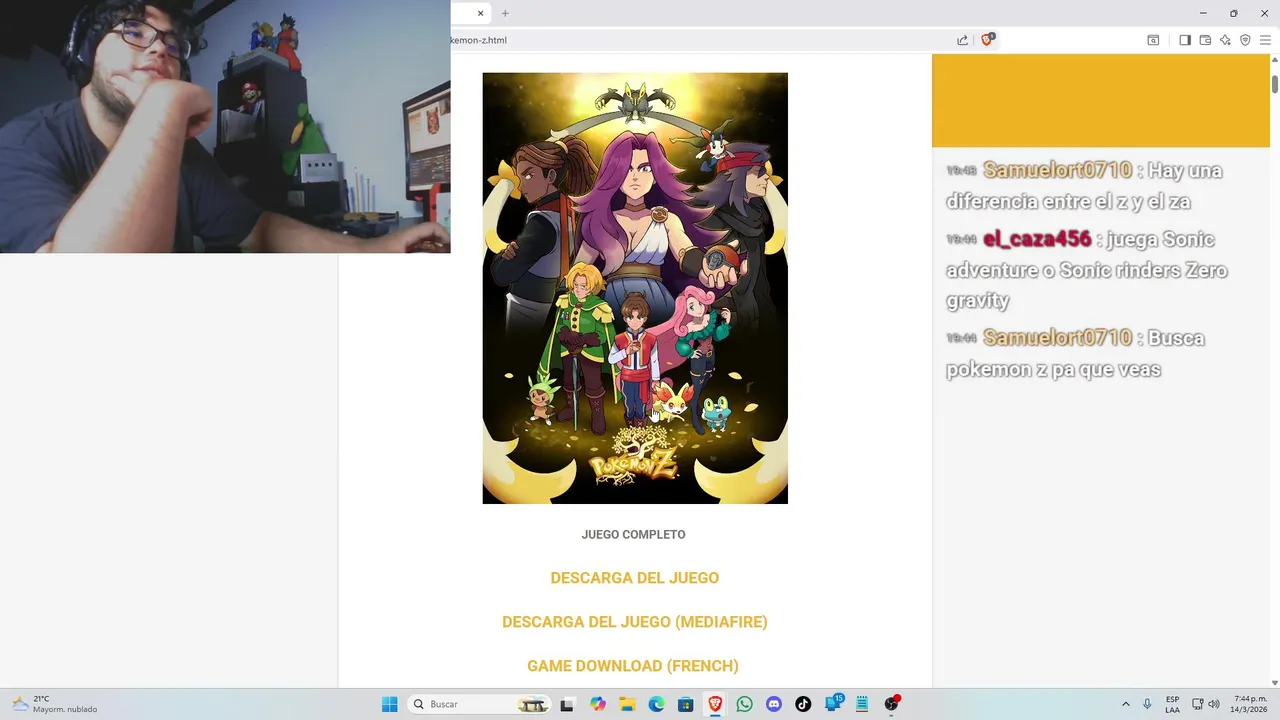Screen dimensions: 1280x720
Task: Open taskbar app with 15 notifications badge
Action: (833, 704)
